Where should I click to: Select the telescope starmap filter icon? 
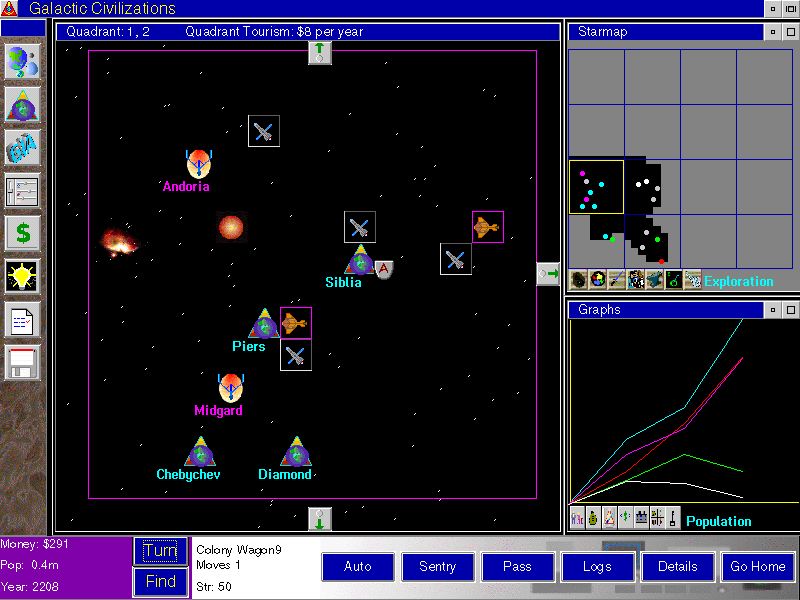[693, 280]
